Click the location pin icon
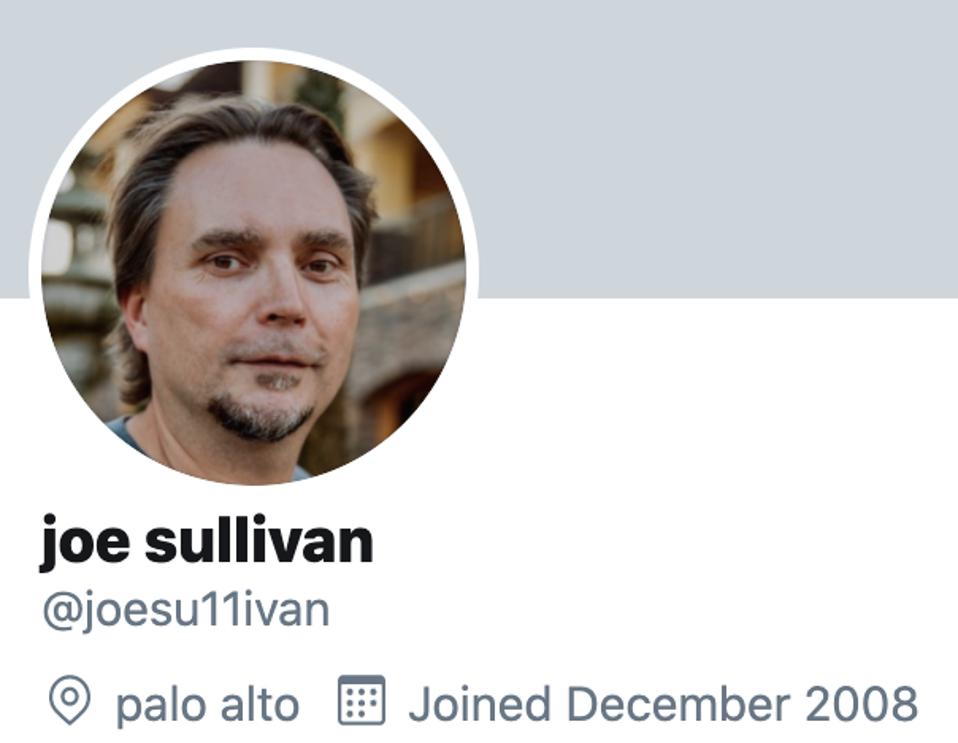 point(70,700)
